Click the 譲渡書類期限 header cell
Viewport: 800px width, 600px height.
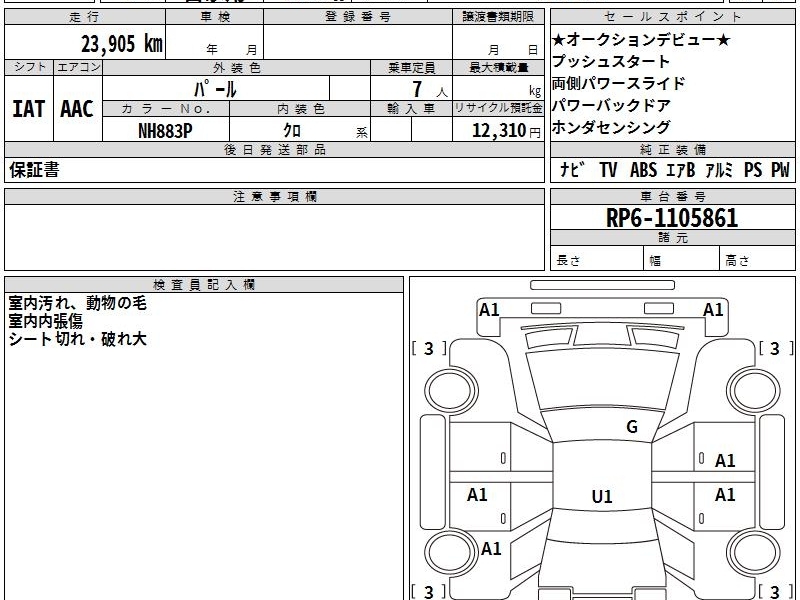[498, 17]
